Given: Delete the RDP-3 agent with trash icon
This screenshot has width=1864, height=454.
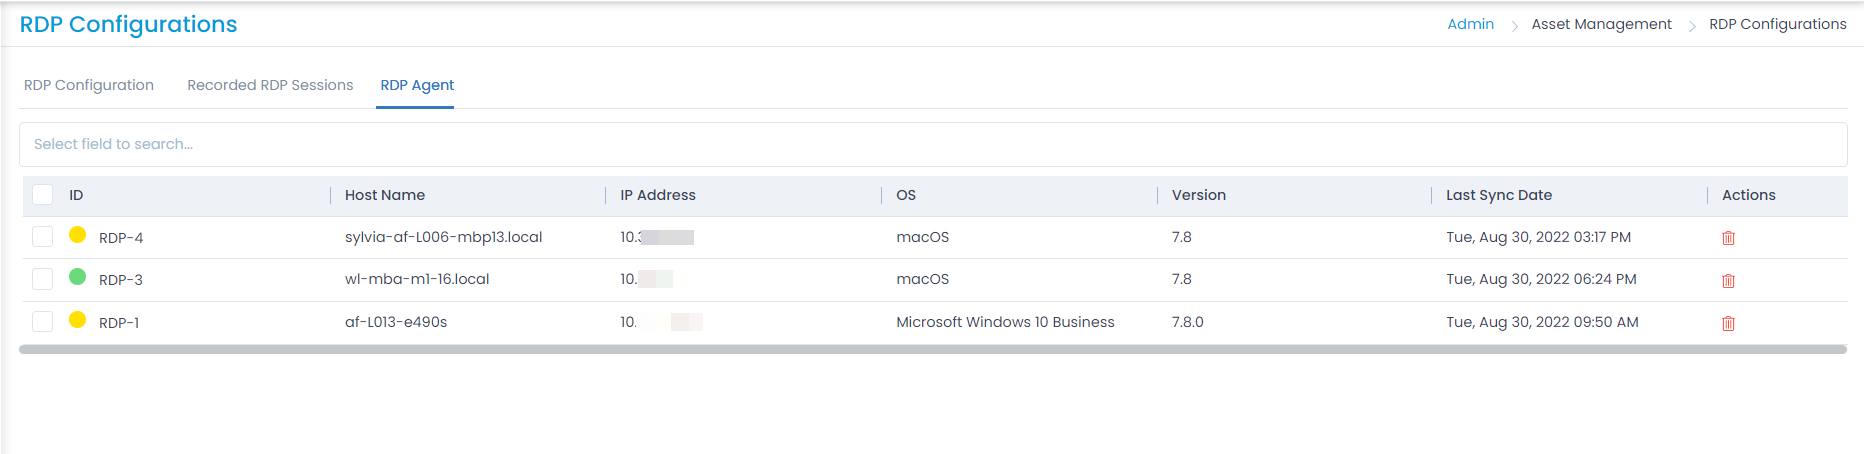Looking at the screenshot, I should point(1728,281).
